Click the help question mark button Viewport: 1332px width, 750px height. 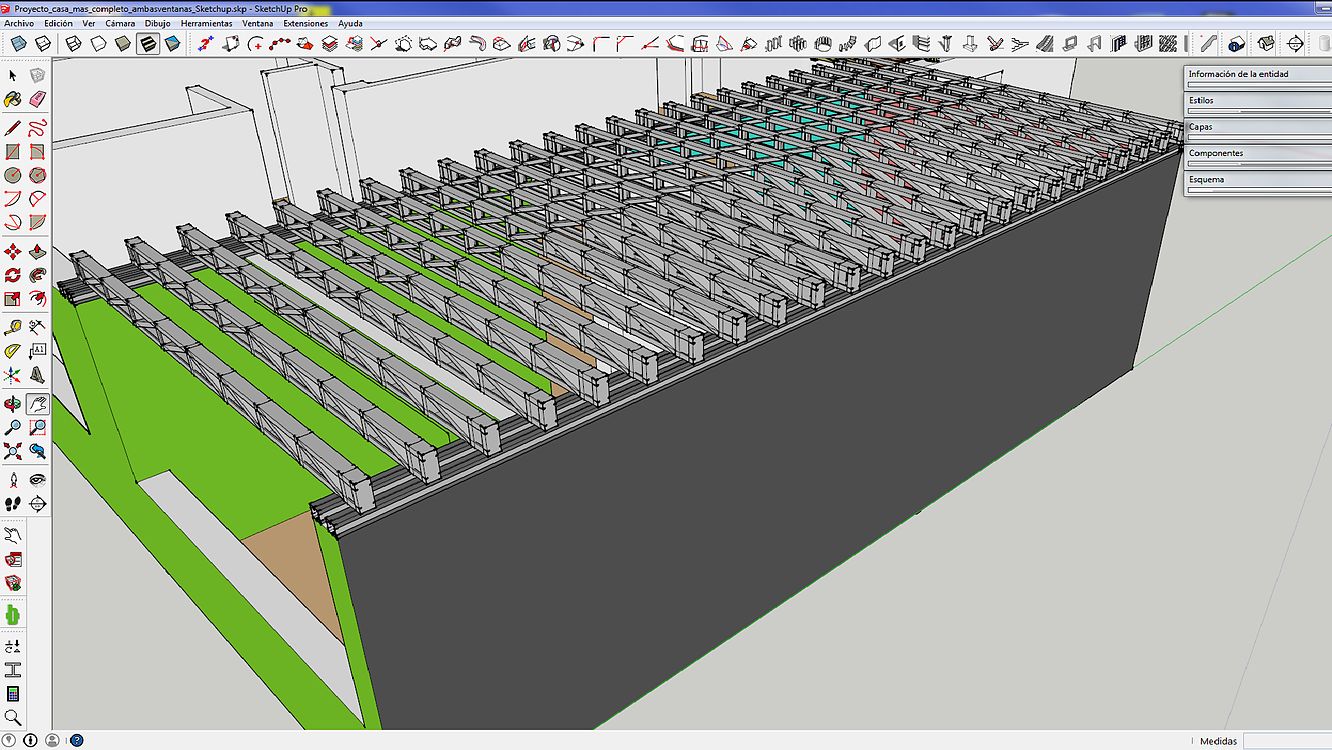point(76,741)
